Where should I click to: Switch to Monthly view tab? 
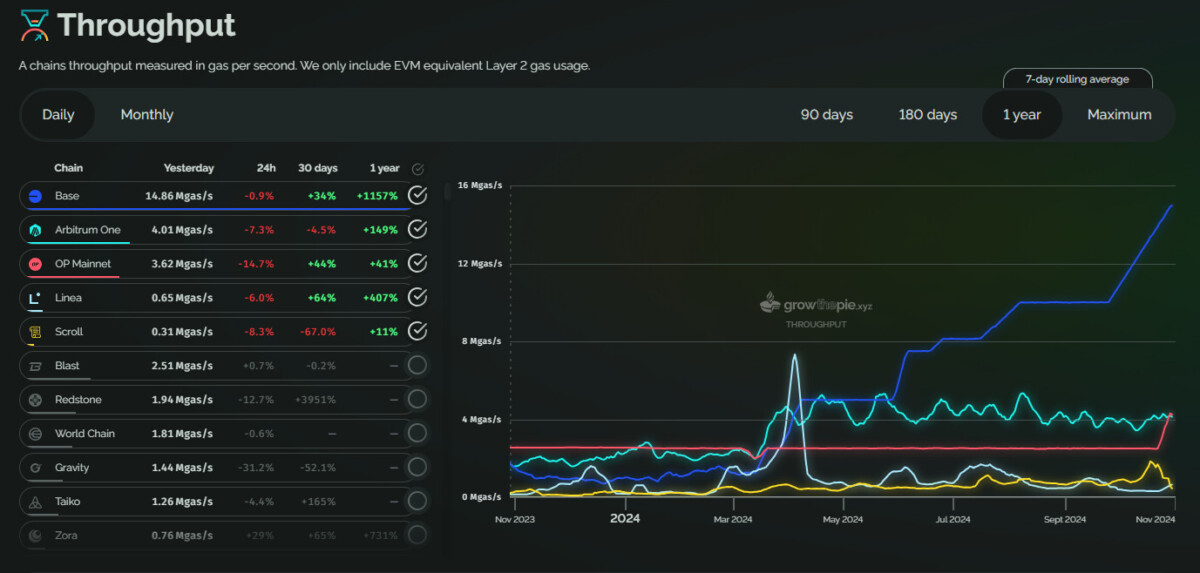tap(147, 115)
